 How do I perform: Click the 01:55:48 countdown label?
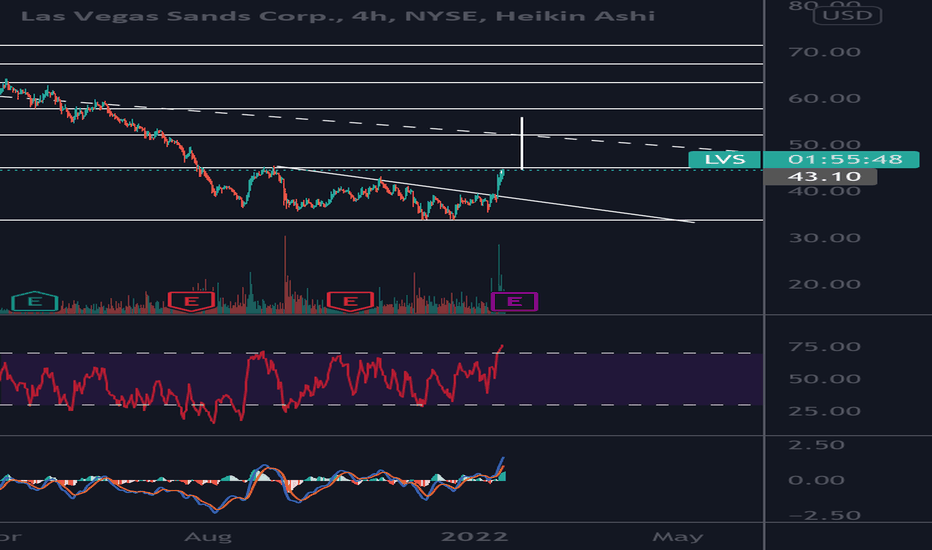[841, 159]
